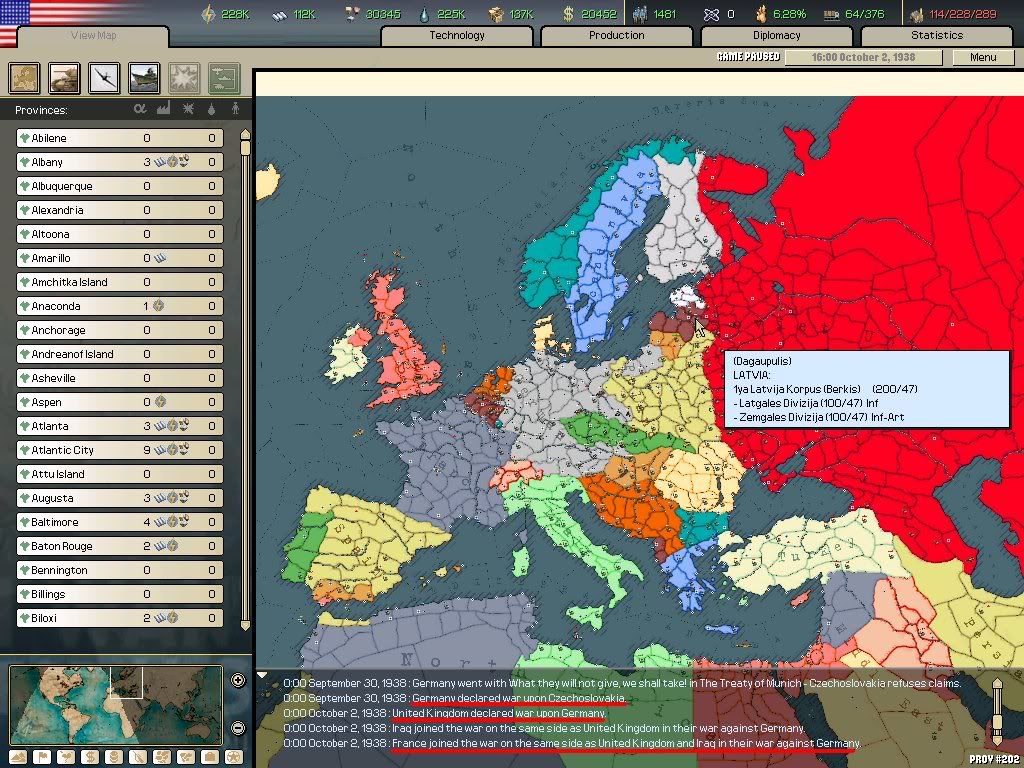This screenshot has height=768, width=1024.
Task: Click the green unit deployment icon
Action: [x=224, y=78]
